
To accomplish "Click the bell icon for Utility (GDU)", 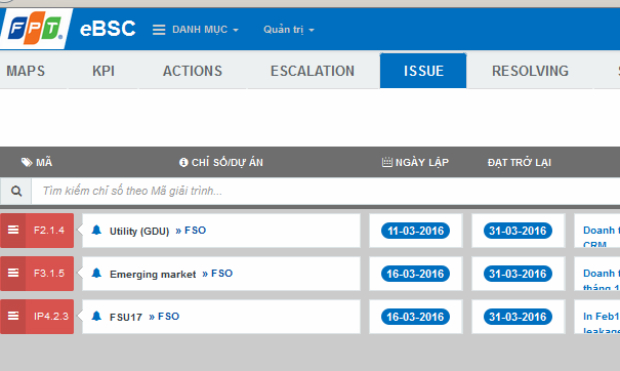I will 96,230.
